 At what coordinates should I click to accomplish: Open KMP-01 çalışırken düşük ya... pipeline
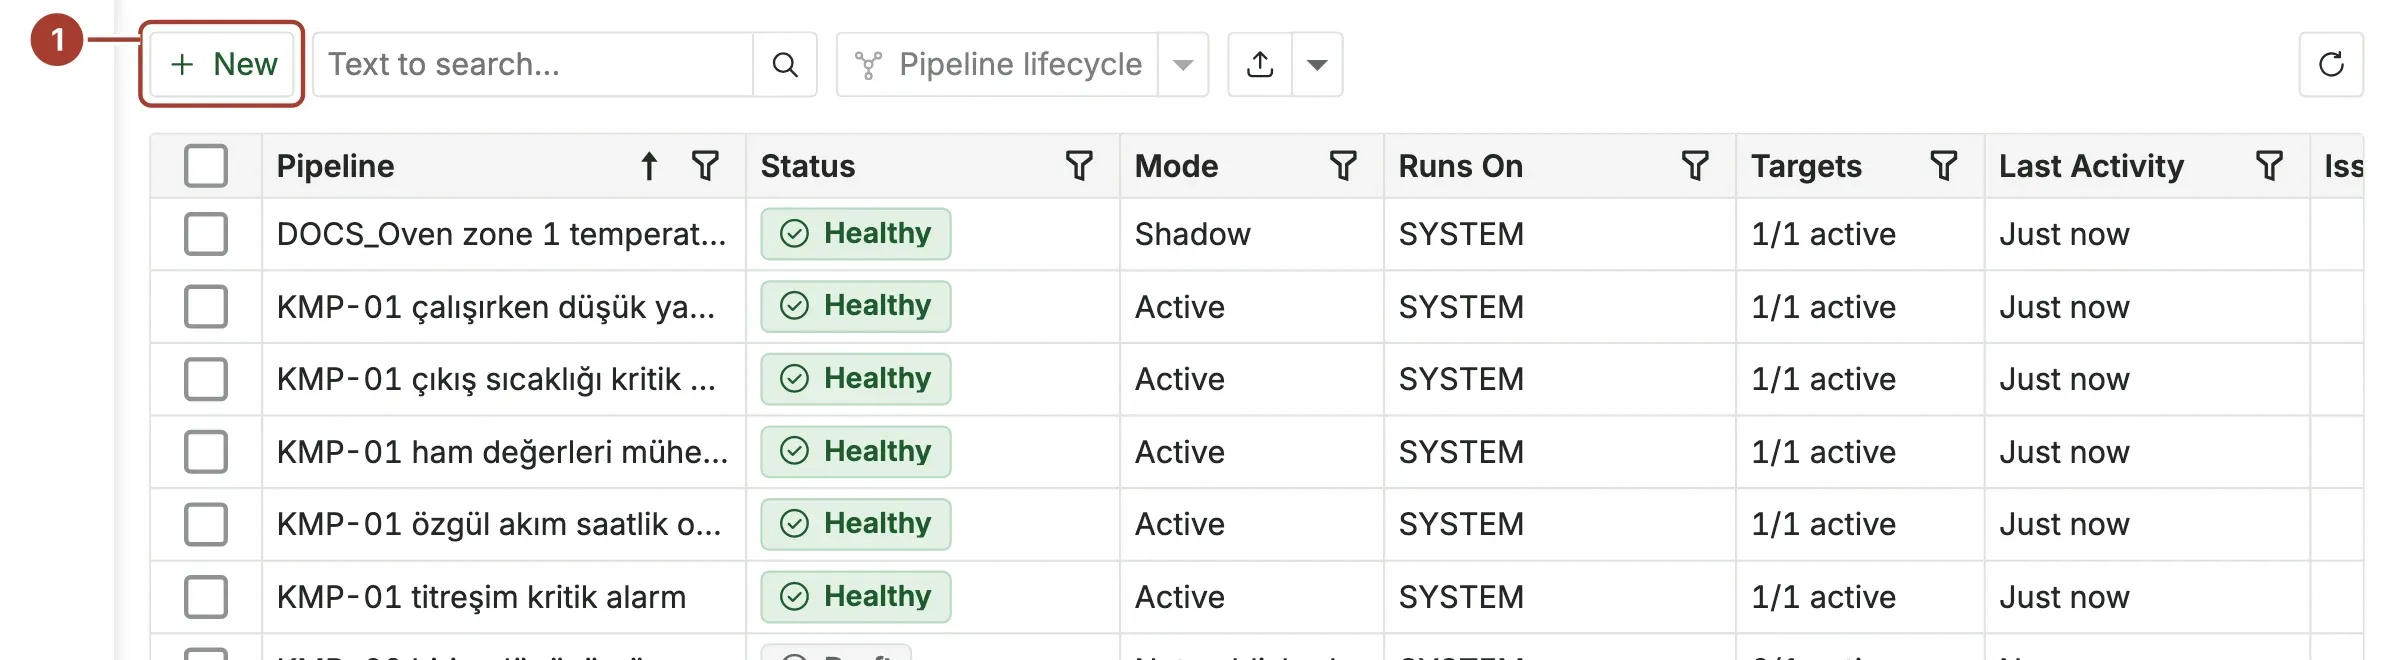point(496,307)
